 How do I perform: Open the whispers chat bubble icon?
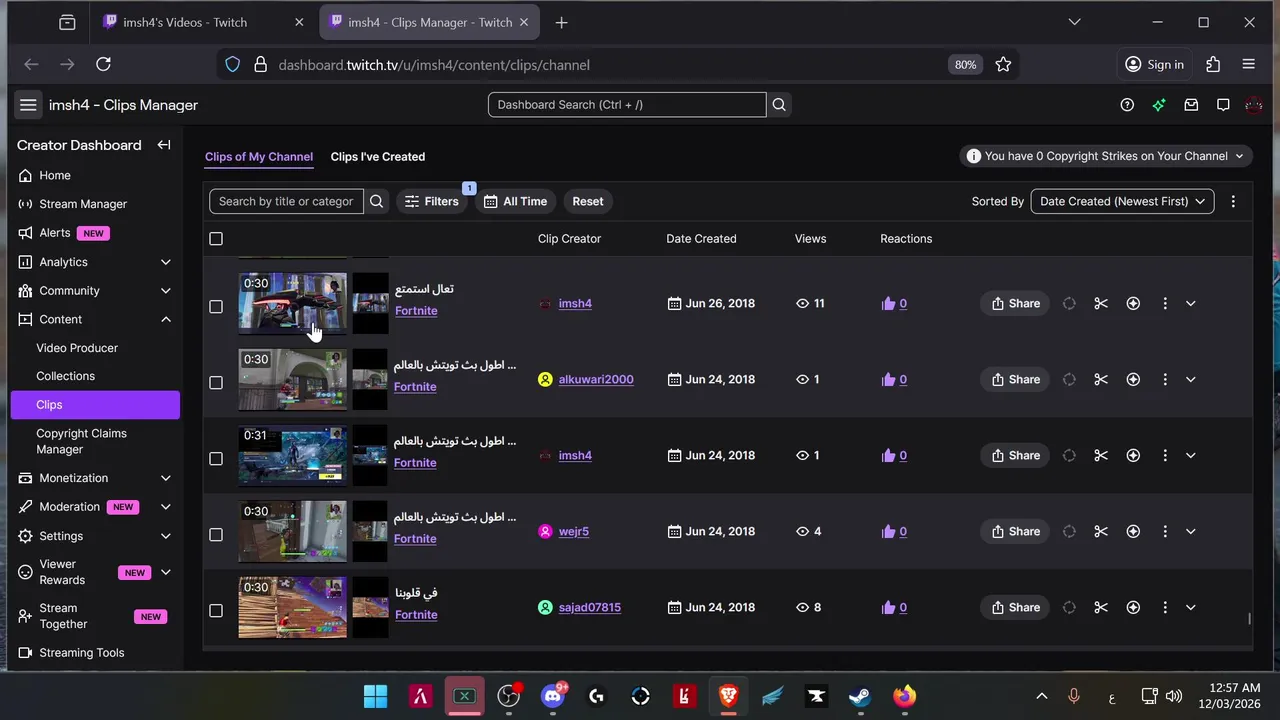coord(1223,105)
